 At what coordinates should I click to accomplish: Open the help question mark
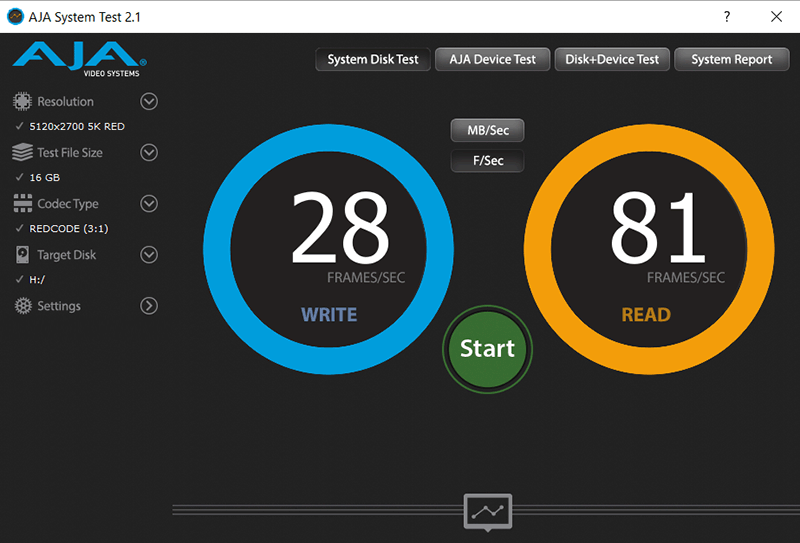[727, 16]
